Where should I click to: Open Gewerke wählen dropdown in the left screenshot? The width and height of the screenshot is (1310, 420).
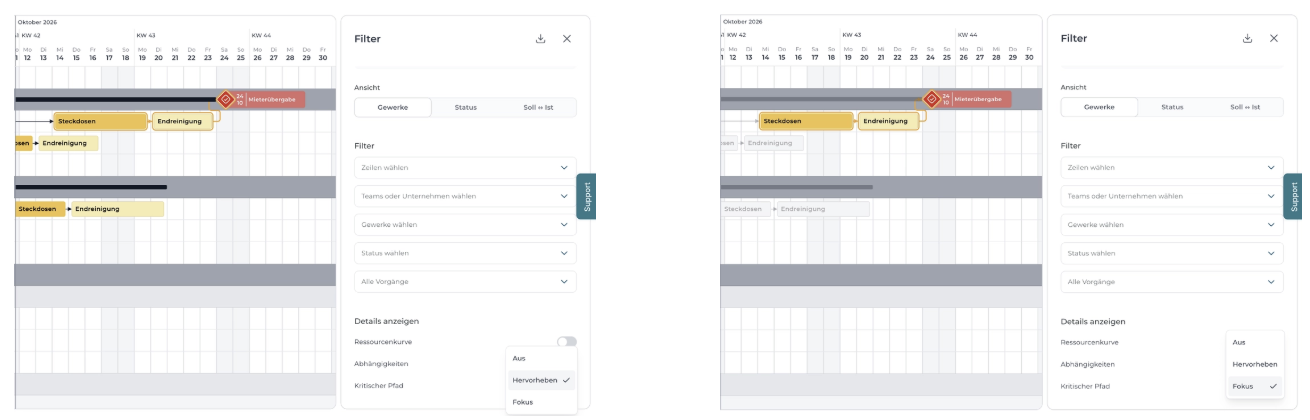point(465,225)
